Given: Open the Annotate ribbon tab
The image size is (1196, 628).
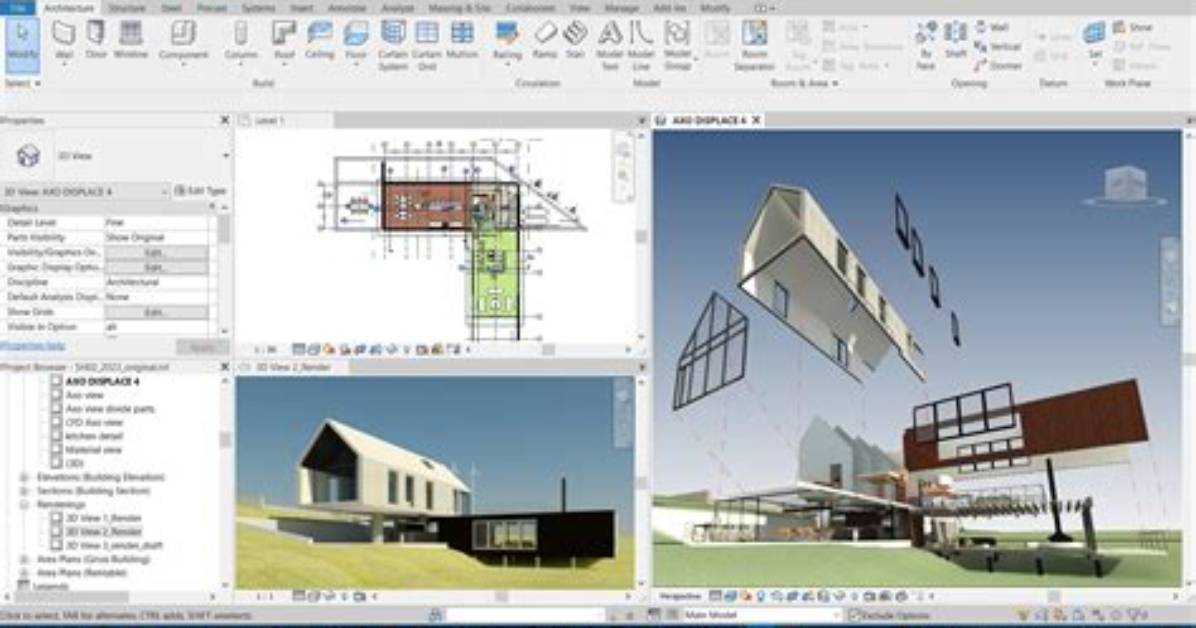Looking at the screenshot, I should (x=347, y=8).
